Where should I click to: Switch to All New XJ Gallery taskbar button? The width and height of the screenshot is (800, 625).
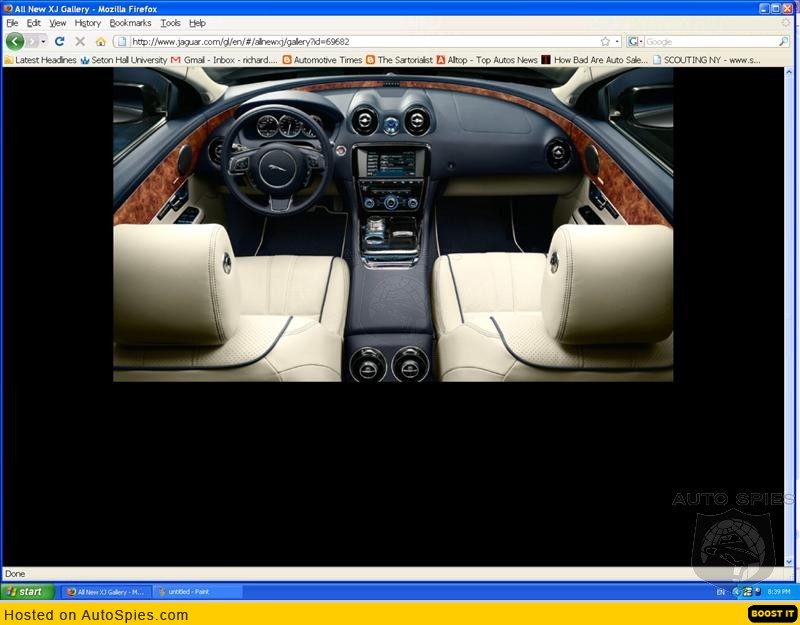tap(107, 592)
